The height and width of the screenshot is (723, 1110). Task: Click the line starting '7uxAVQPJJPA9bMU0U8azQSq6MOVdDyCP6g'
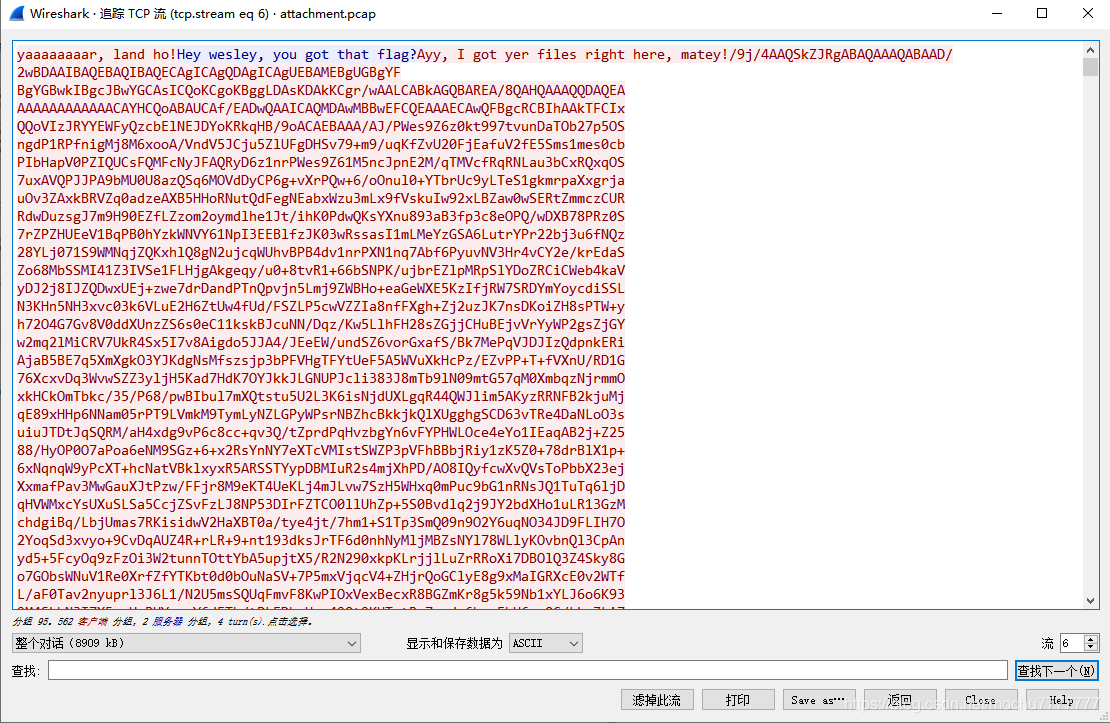(x=321, y=181)
